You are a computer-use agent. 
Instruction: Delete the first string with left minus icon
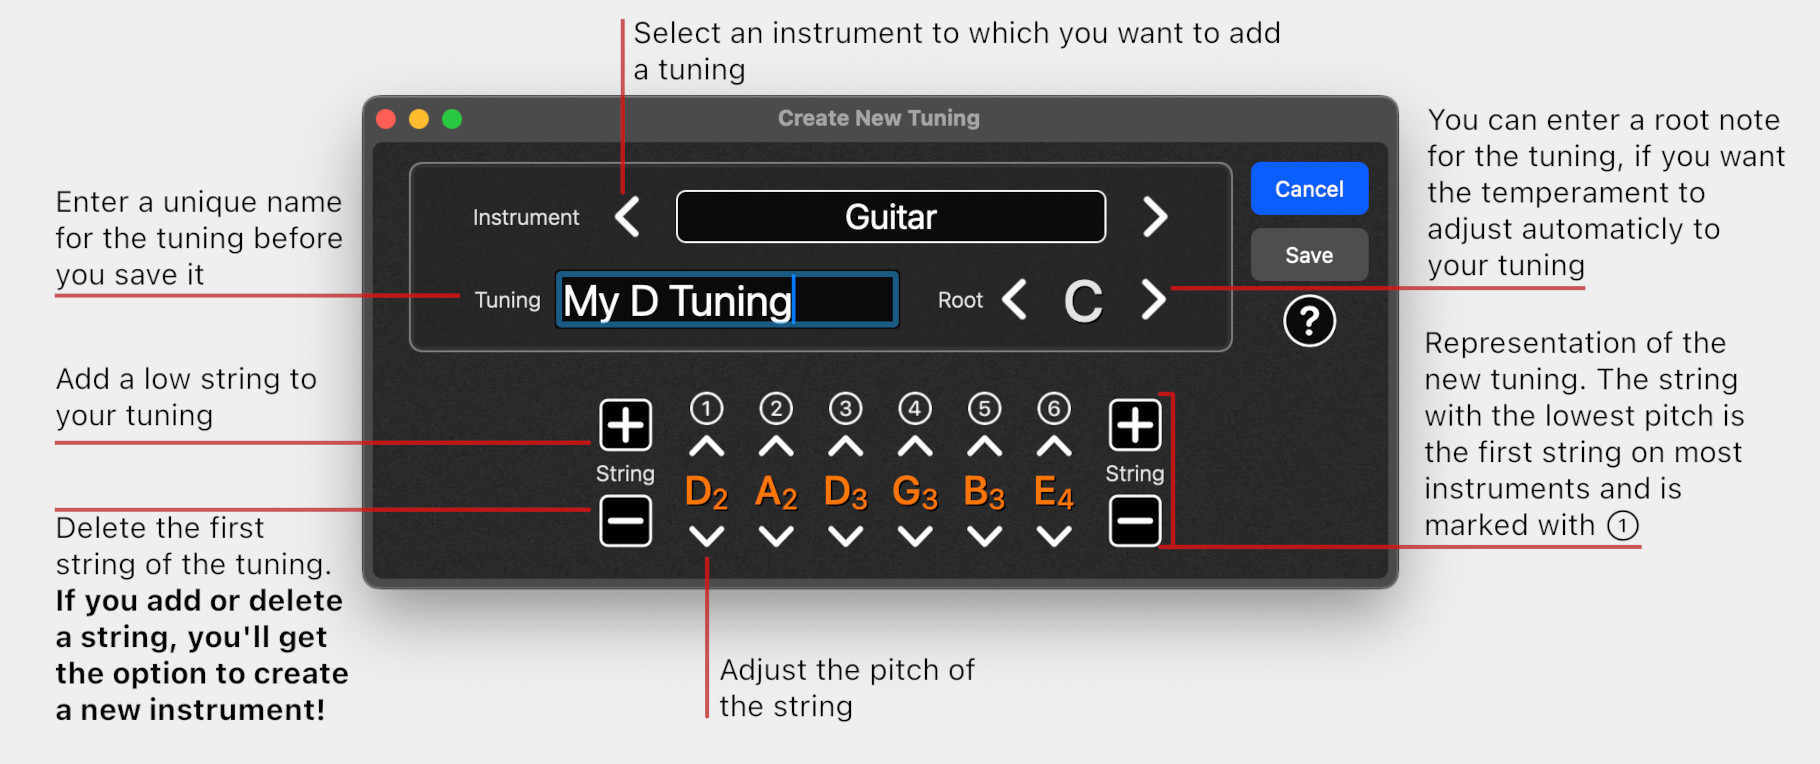point(626,521)
